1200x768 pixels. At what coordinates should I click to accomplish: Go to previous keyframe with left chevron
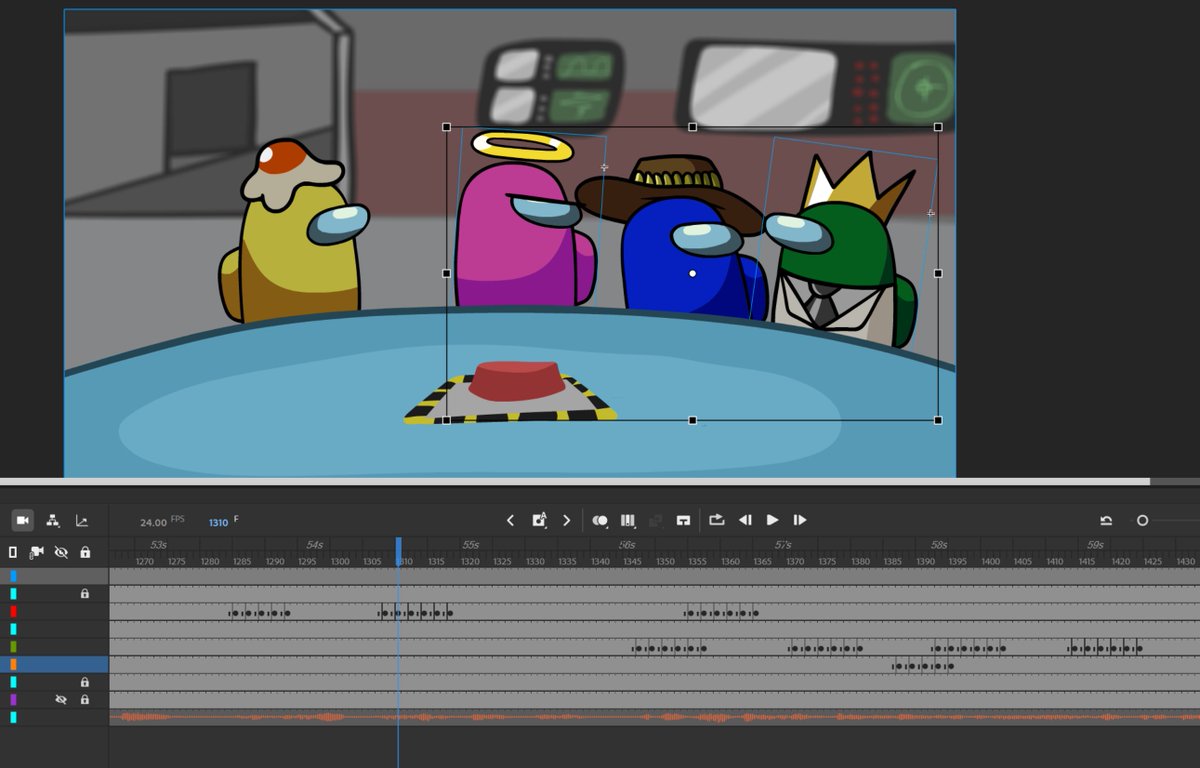point(510,520)
